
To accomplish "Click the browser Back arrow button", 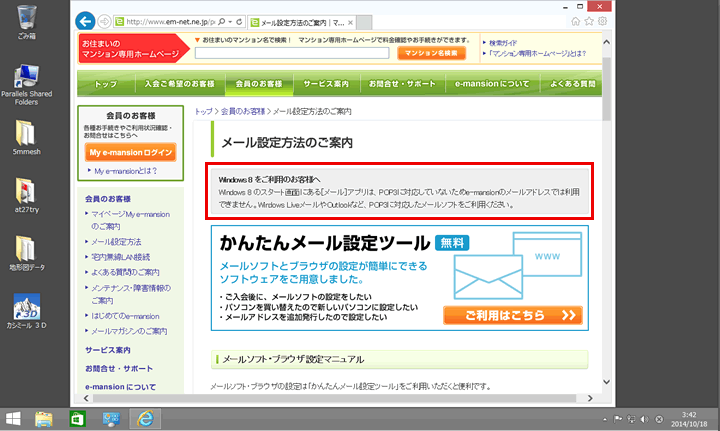I will [x=85, y=21].
